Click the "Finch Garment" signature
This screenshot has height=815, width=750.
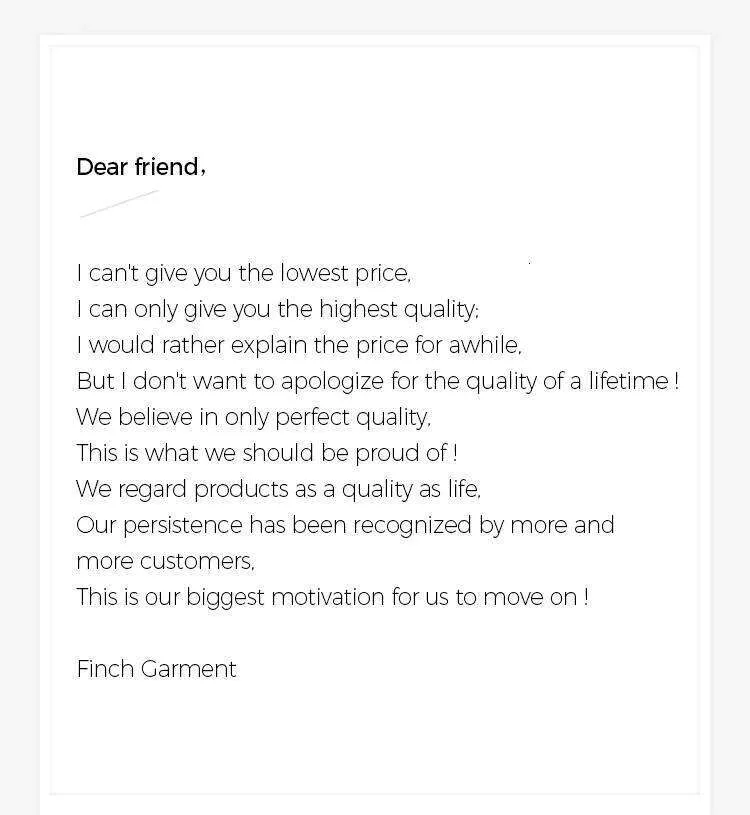156,669
